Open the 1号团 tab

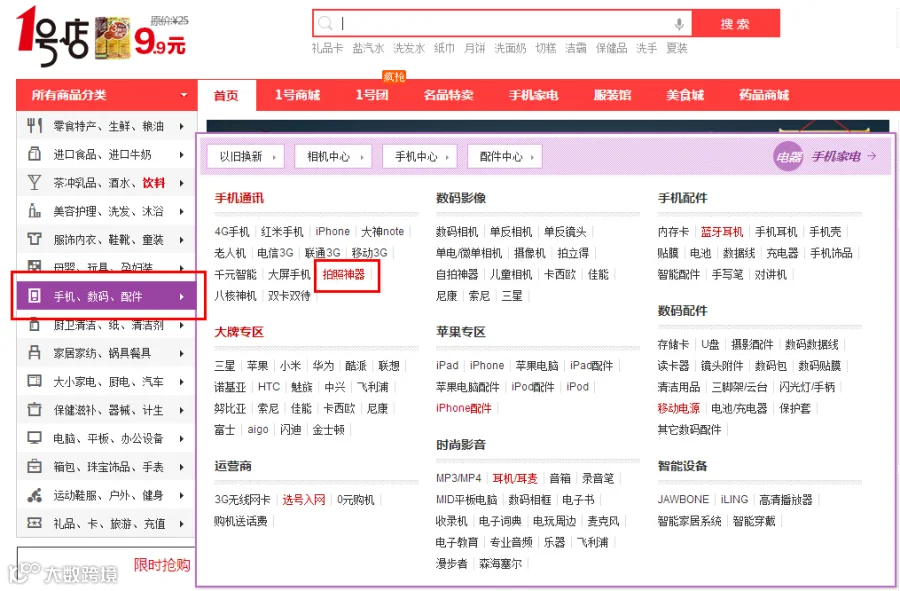pyautogui.click(x=372, y=95)
